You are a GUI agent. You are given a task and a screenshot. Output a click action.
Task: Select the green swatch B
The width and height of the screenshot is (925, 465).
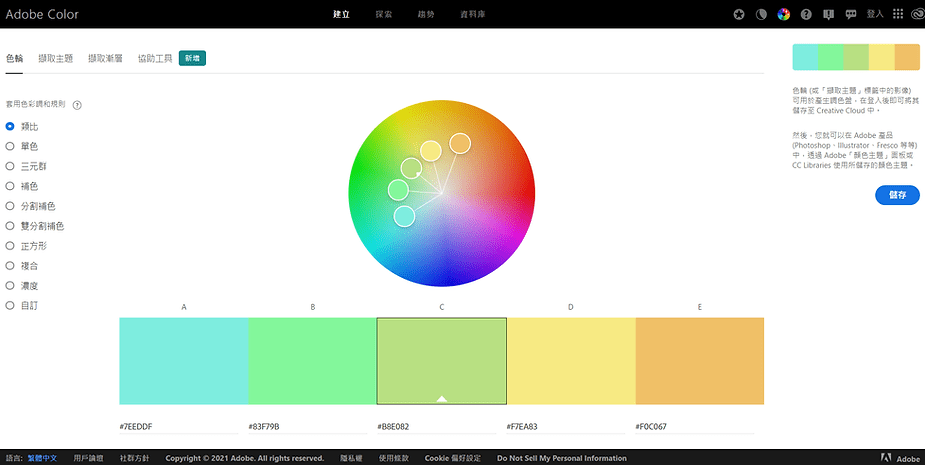[x=313, y=361]
